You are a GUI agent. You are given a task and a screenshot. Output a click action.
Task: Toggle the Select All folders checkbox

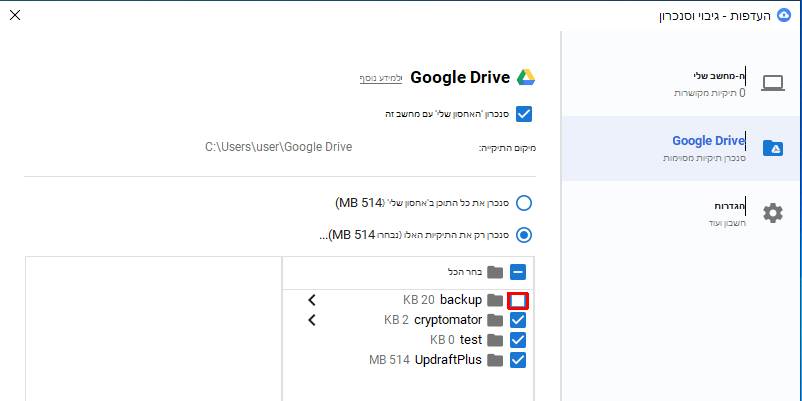click(x=518, y=272)
